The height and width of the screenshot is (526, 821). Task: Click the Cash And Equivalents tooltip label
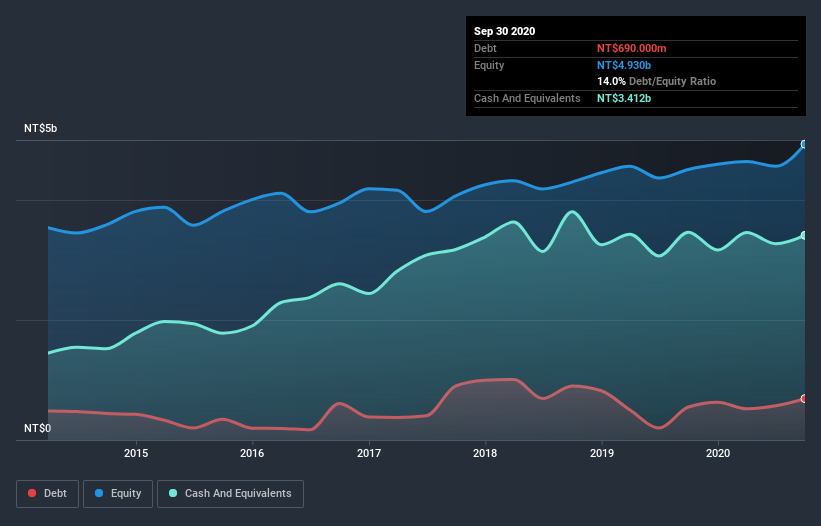[x=527, y=98]
